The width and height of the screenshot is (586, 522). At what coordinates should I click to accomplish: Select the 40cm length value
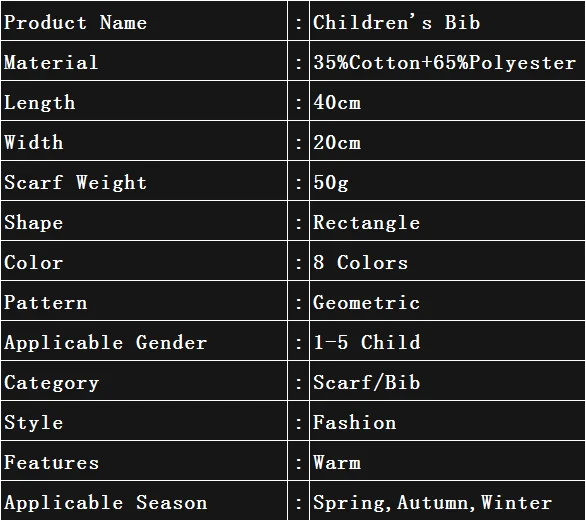[337, 102]
